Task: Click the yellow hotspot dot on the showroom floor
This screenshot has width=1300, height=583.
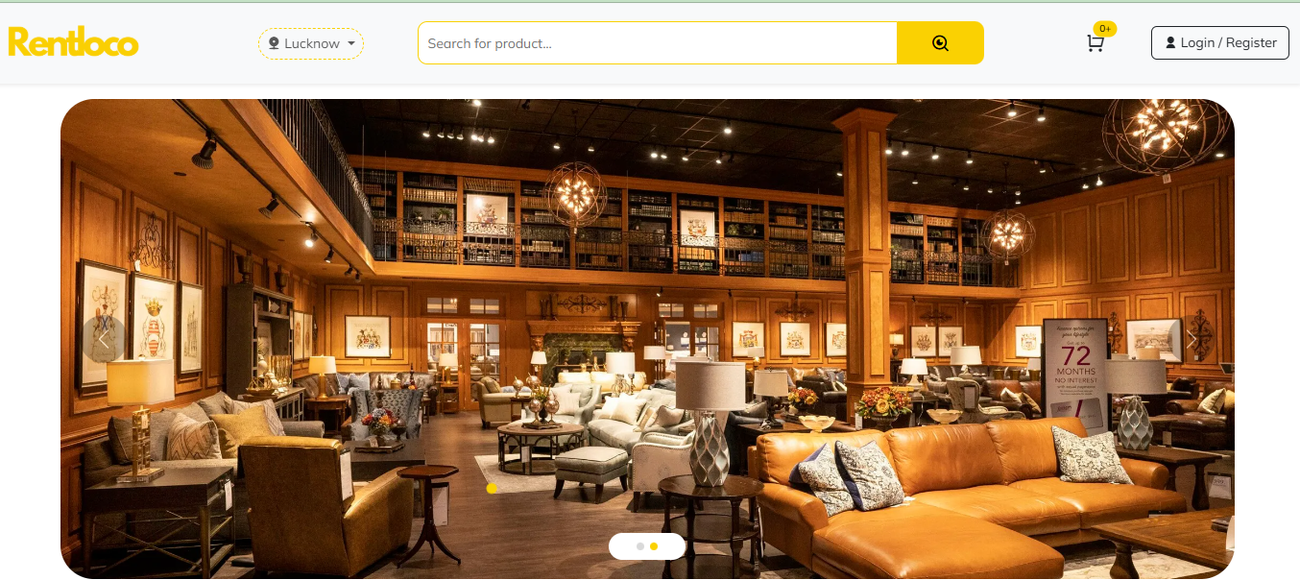Action: coord(491,488)
